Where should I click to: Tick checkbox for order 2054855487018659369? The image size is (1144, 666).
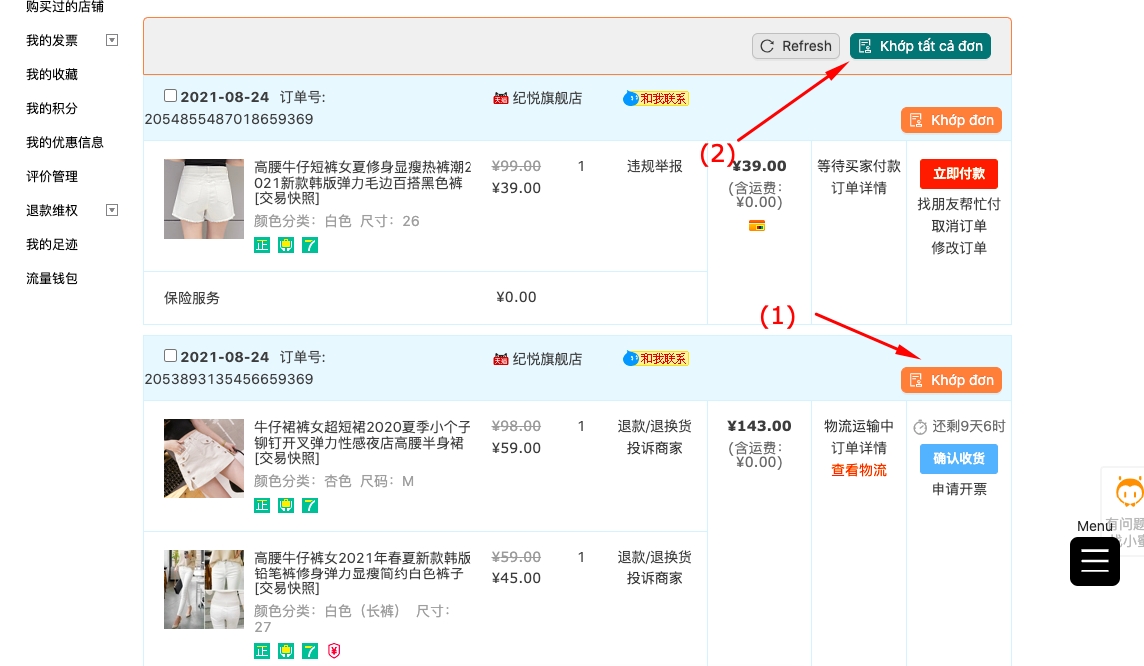(x=170, y=96)
